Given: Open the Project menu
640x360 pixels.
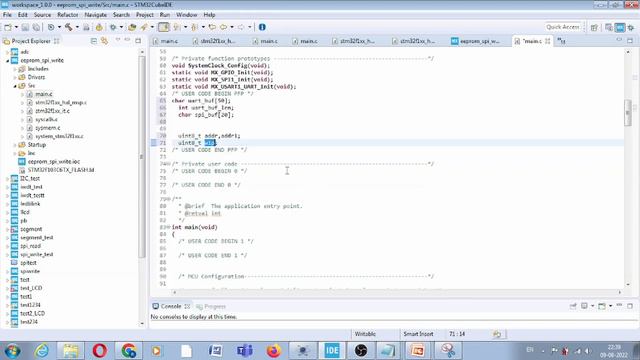Looking at the screenshot, I should click(144, 15).
